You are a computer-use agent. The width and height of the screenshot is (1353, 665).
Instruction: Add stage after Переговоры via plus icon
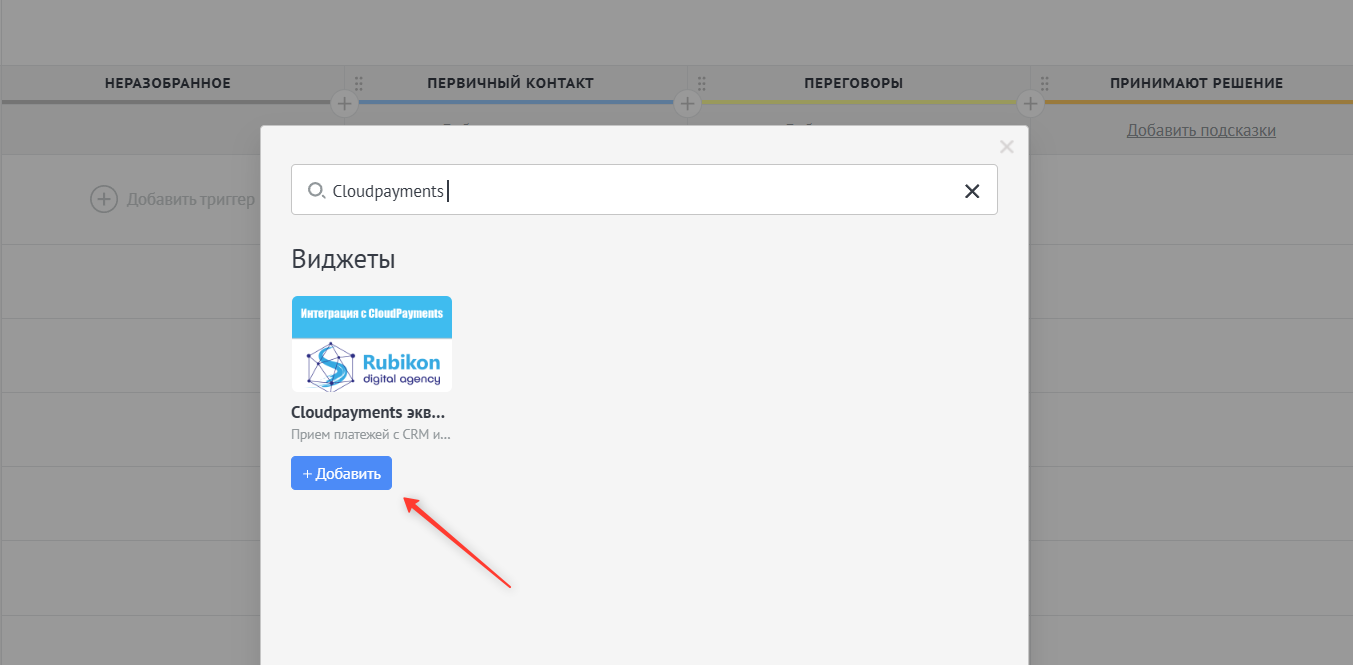click(1029, 103)
